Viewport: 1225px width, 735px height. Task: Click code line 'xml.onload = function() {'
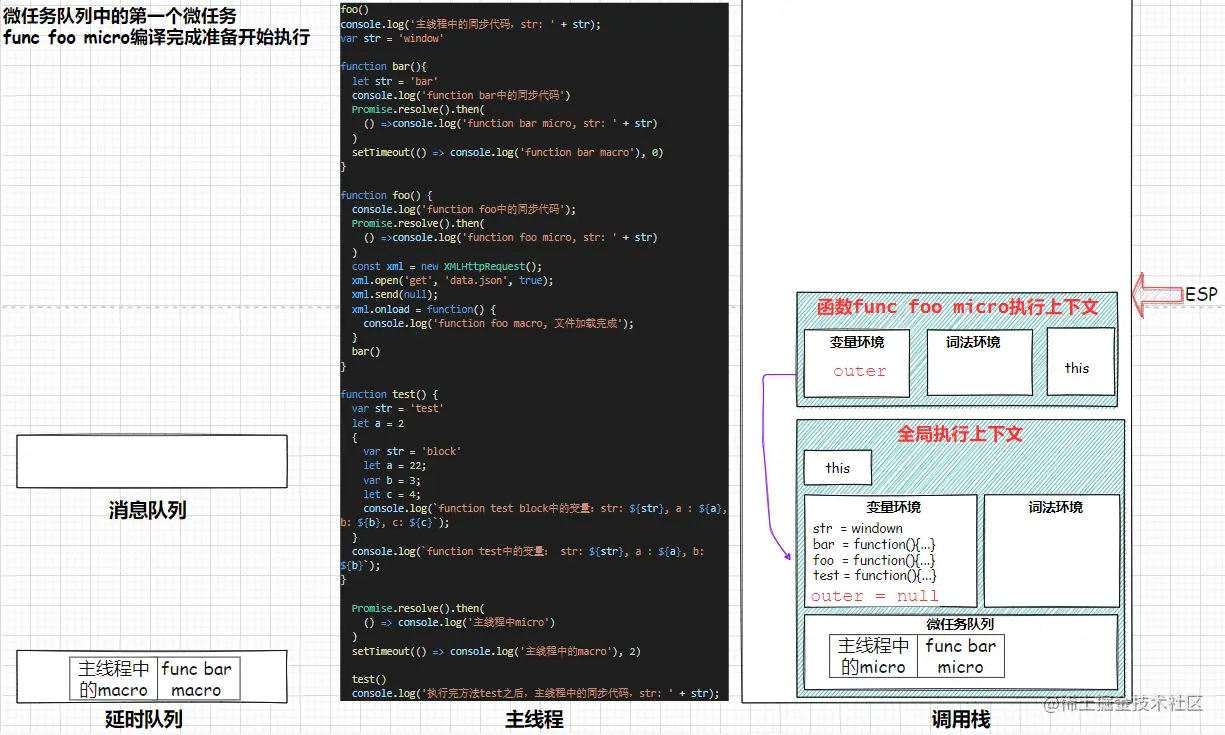[424, 309]
